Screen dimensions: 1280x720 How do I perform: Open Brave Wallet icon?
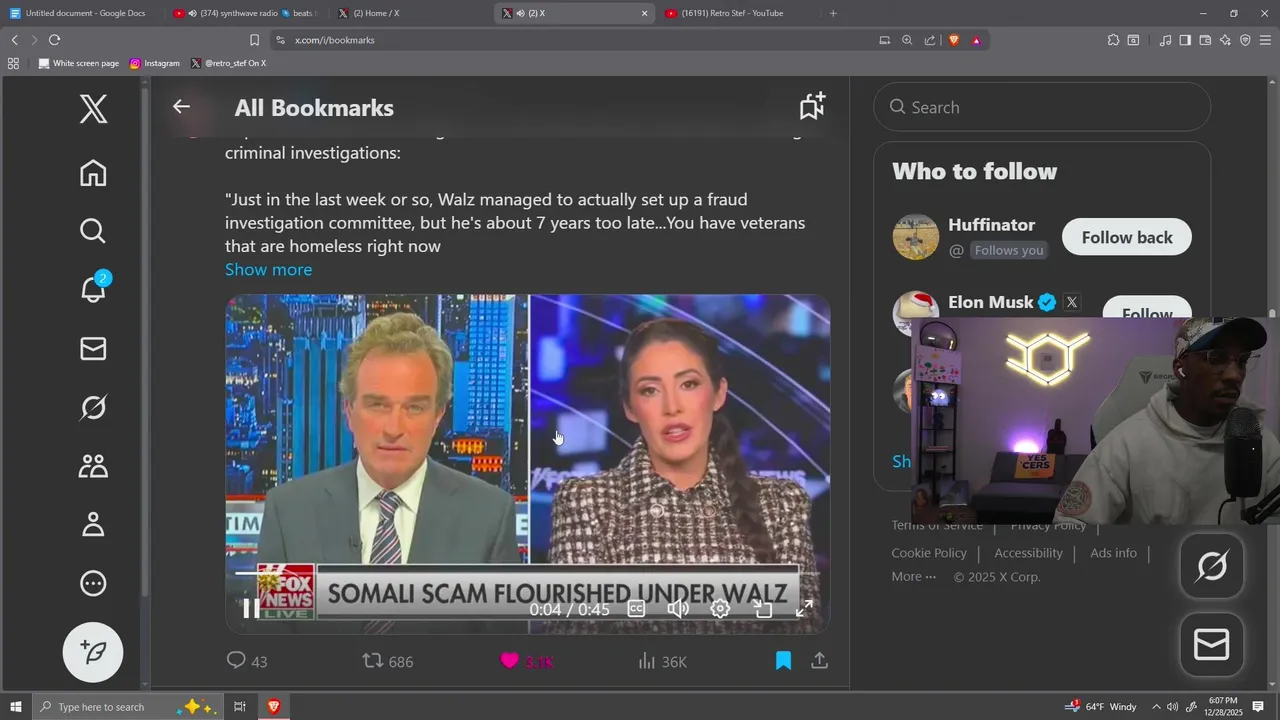click(x=1205, y=40)
